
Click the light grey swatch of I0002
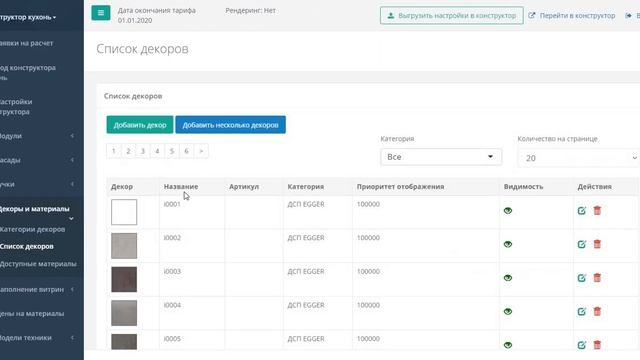(124, 246)
